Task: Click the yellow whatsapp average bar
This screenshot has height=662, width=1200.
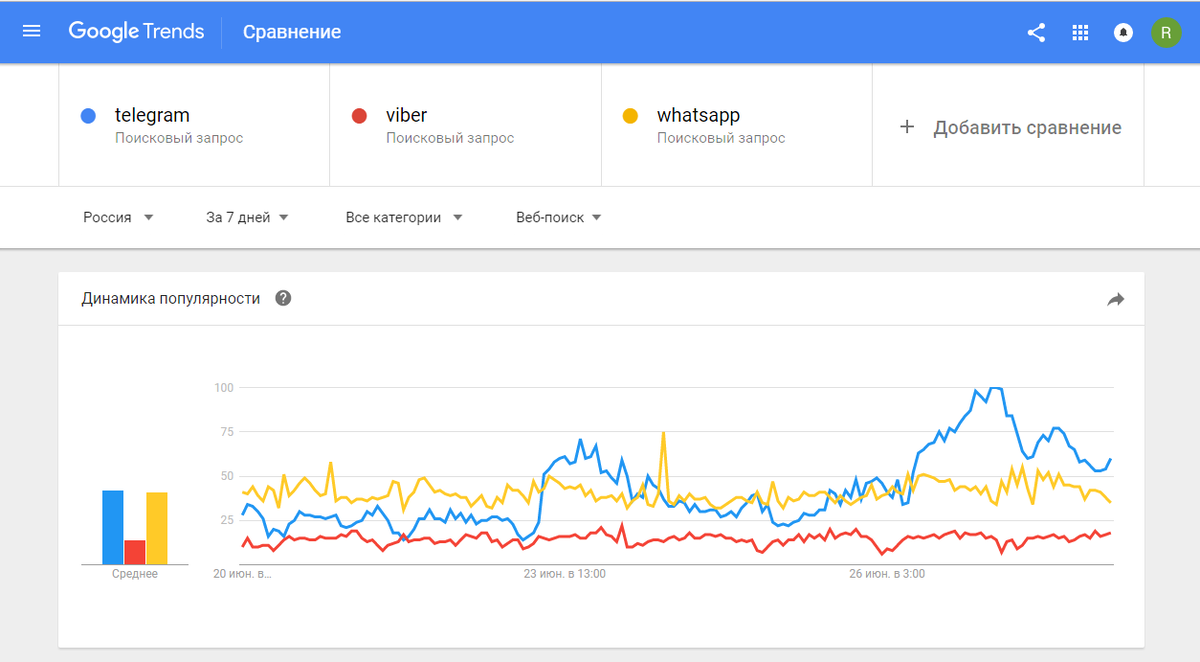Action: pyautogui.click(x=157, y=528)
